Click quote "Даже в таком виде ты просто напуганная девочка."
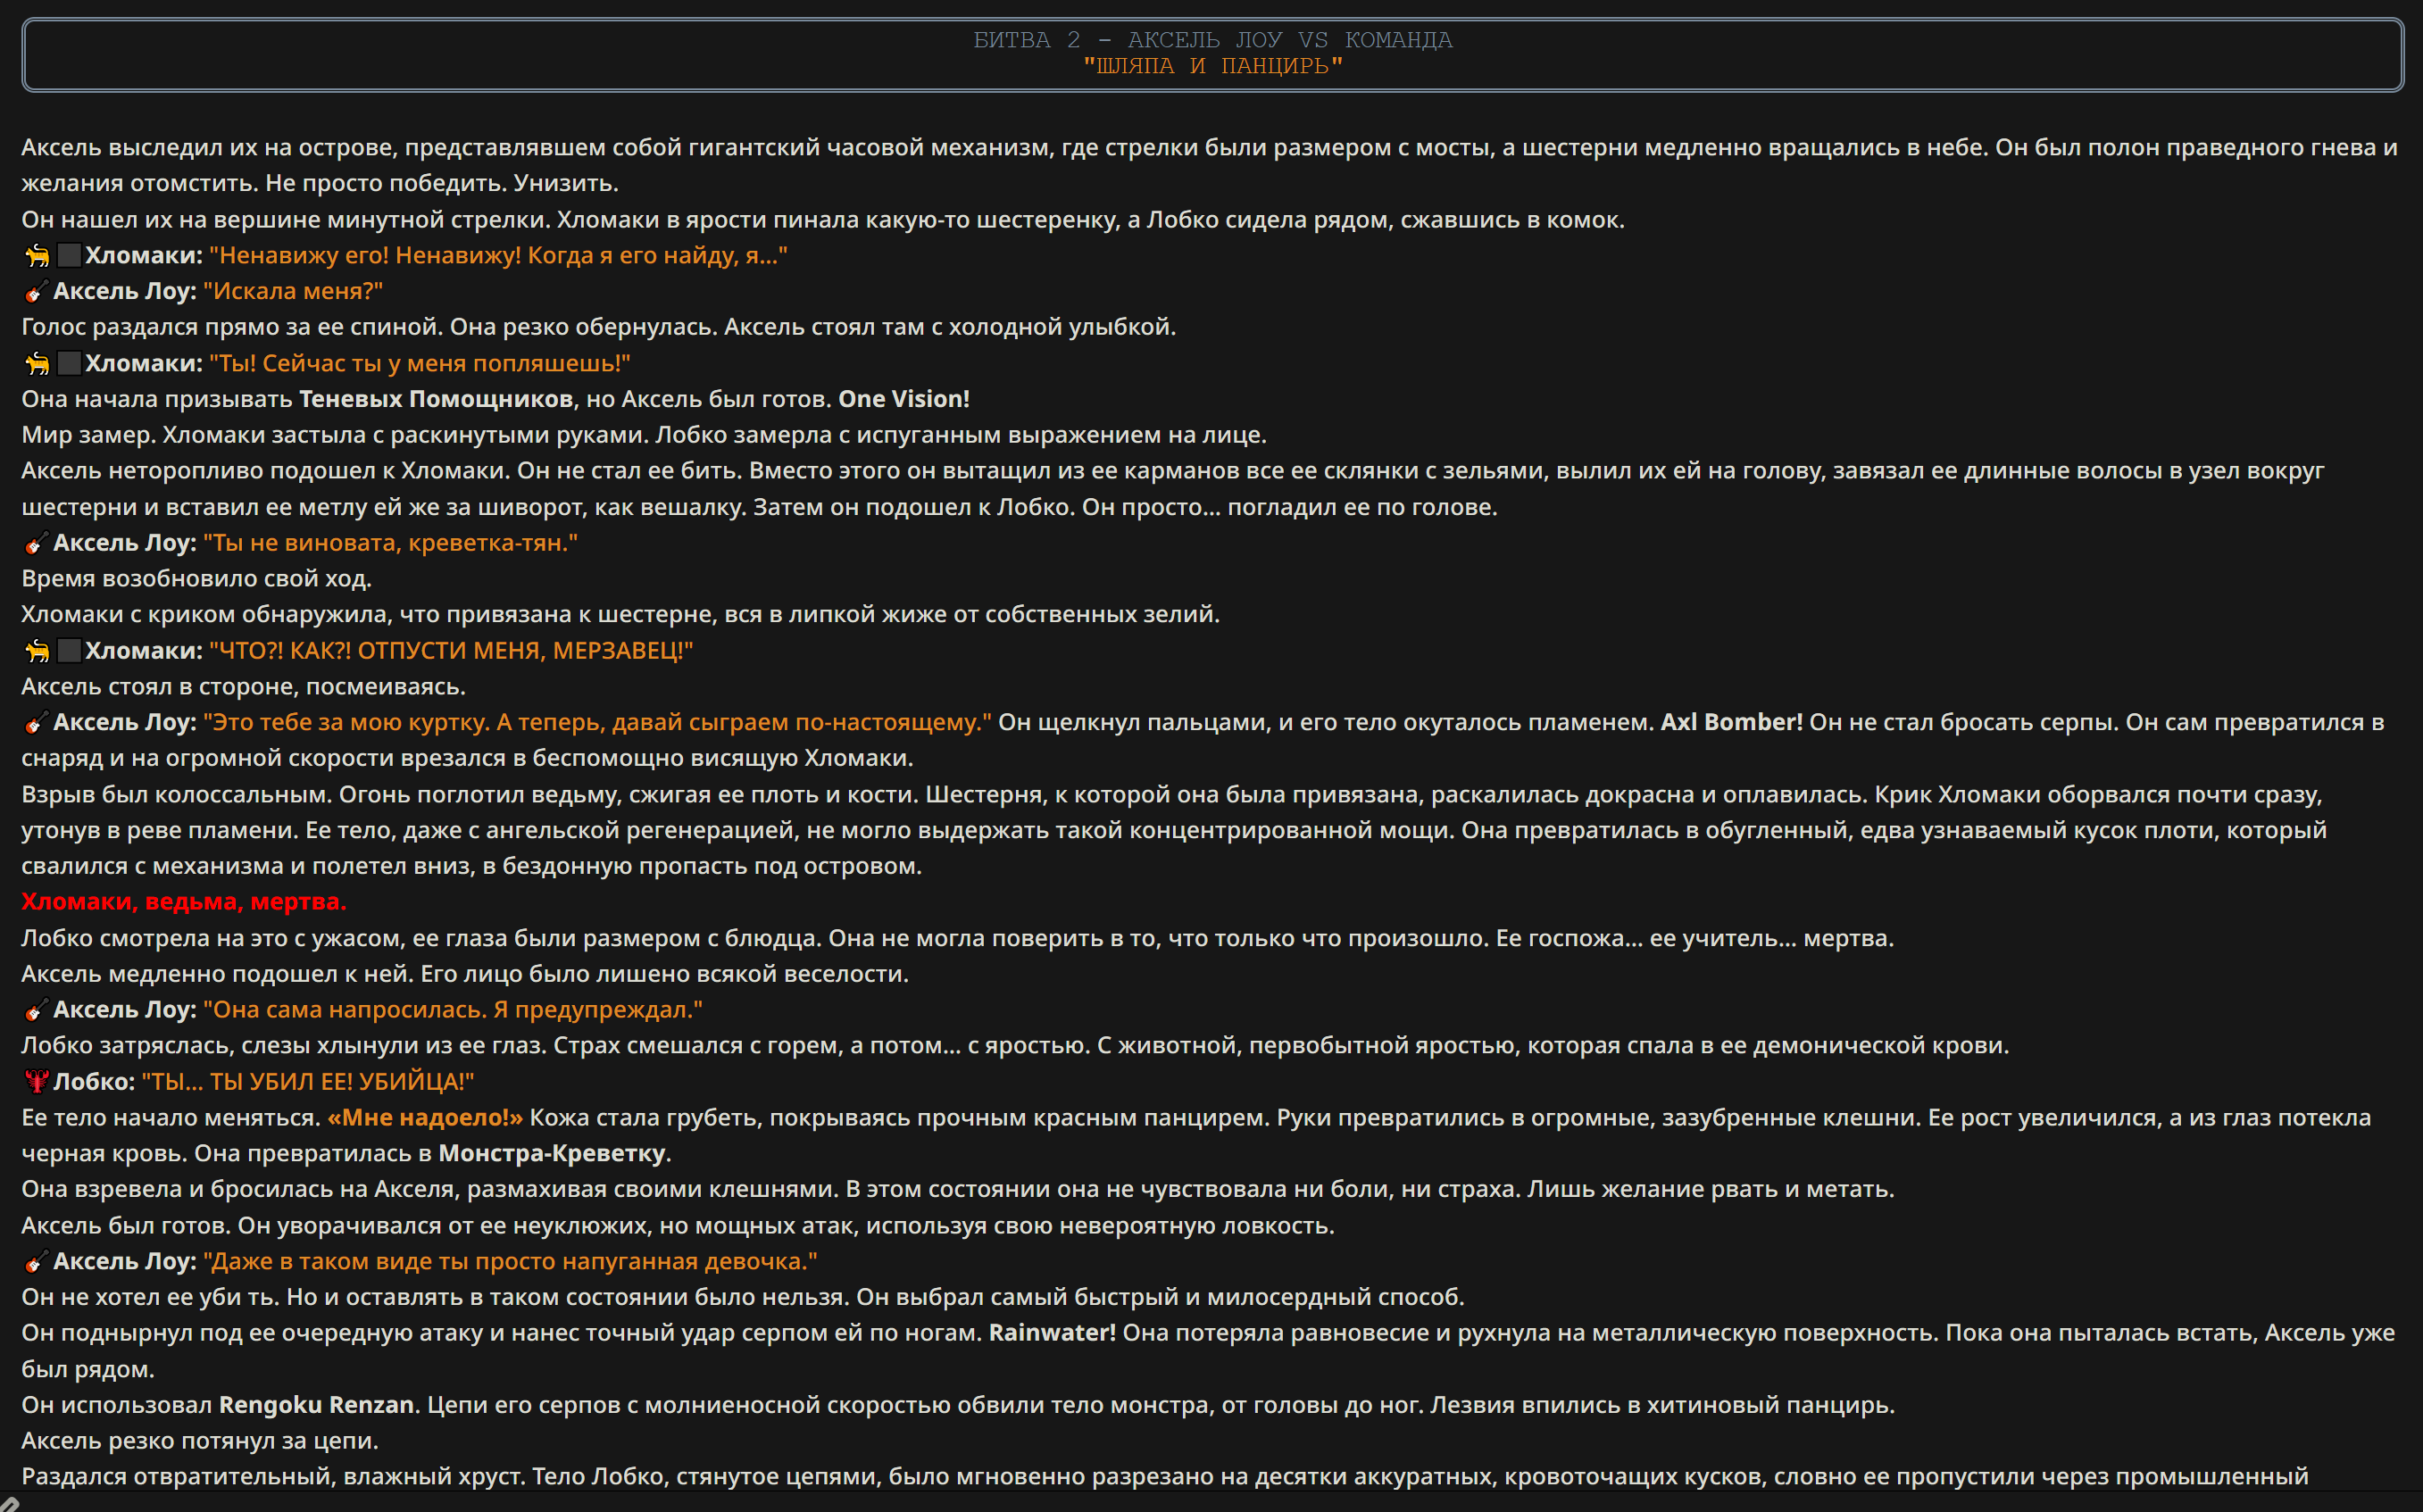2423x1512 pixels. [510, 1262]
